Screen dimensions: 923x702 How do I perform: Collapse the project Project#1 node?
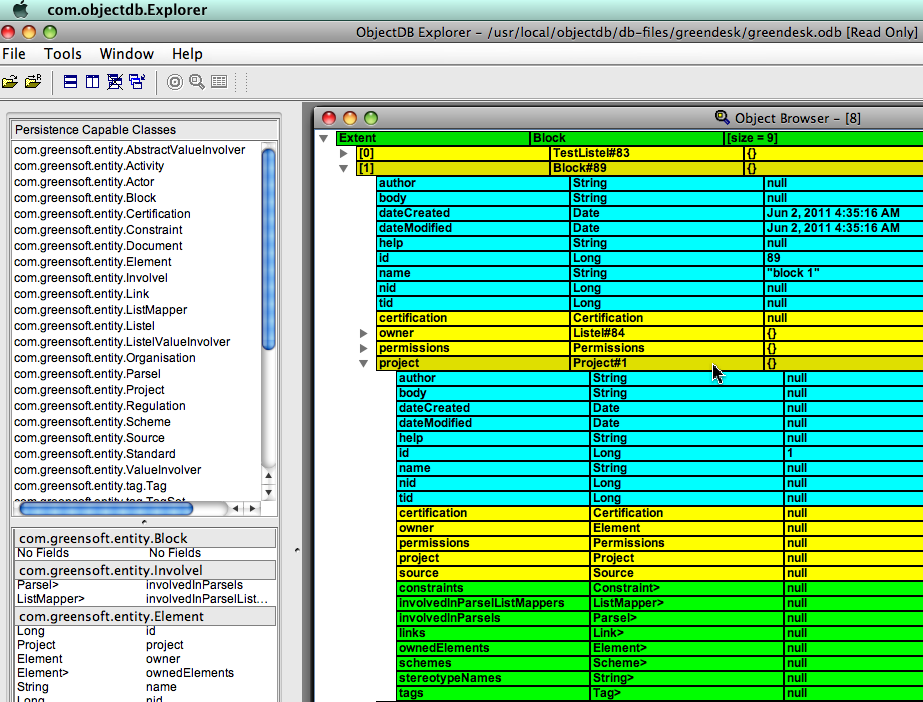[364, 364]
